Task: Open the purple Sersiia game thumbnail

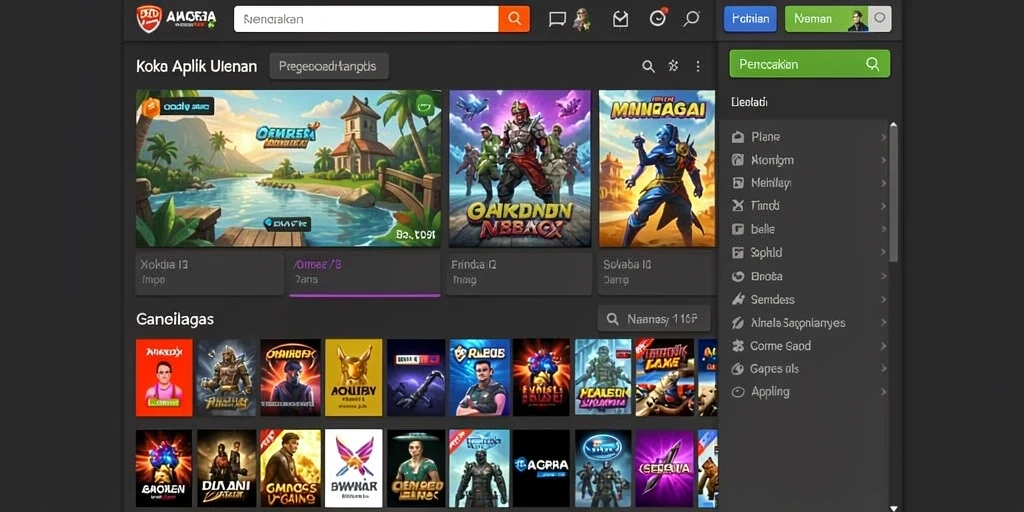Action: [x=665, y=468]
